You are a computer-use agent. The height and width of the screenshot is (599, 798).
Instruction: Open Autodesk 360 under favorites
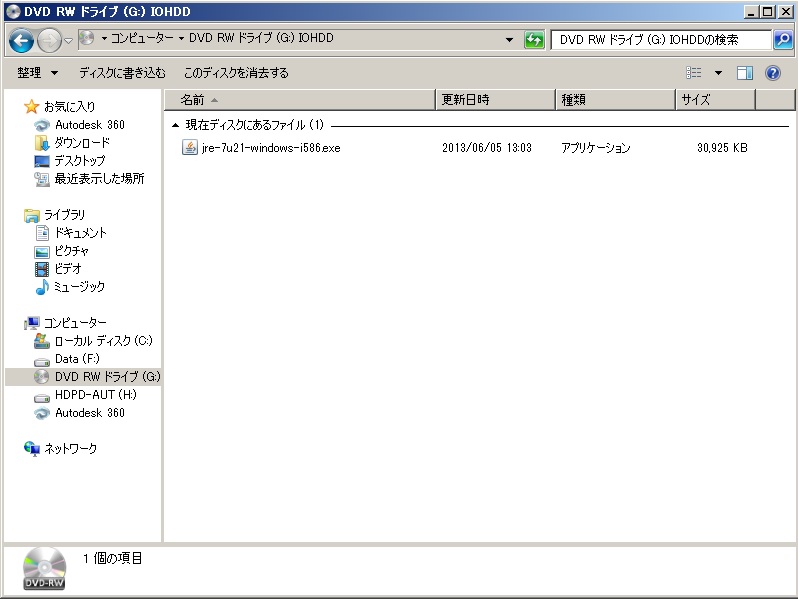coord(90,125)
